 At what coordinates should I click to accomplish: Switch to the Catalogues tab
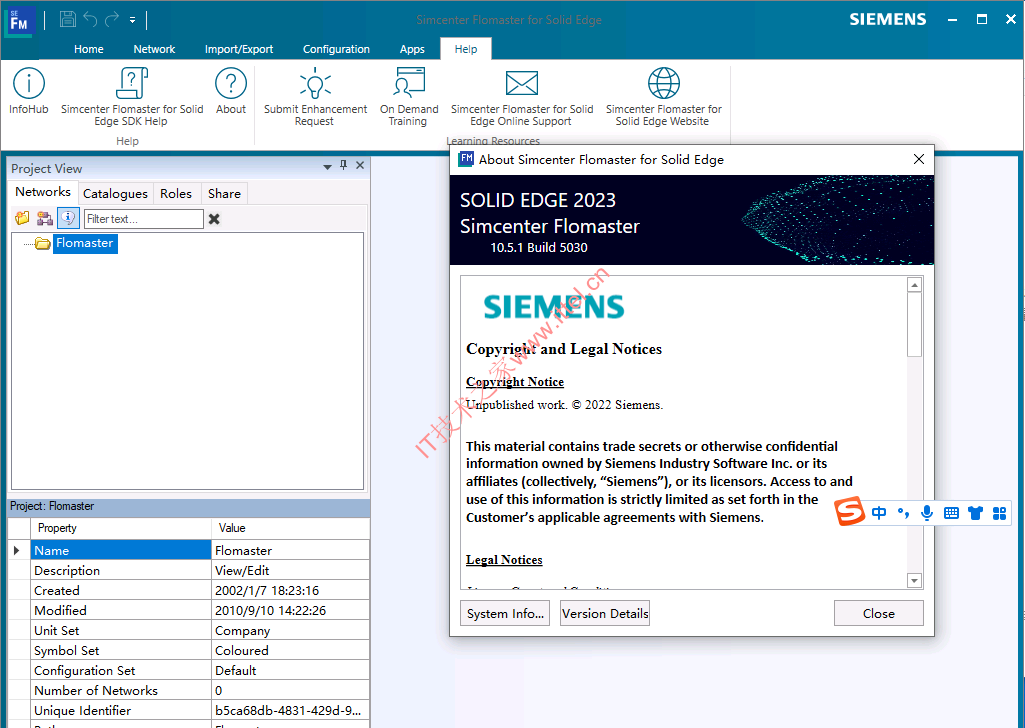pos(115,193)
